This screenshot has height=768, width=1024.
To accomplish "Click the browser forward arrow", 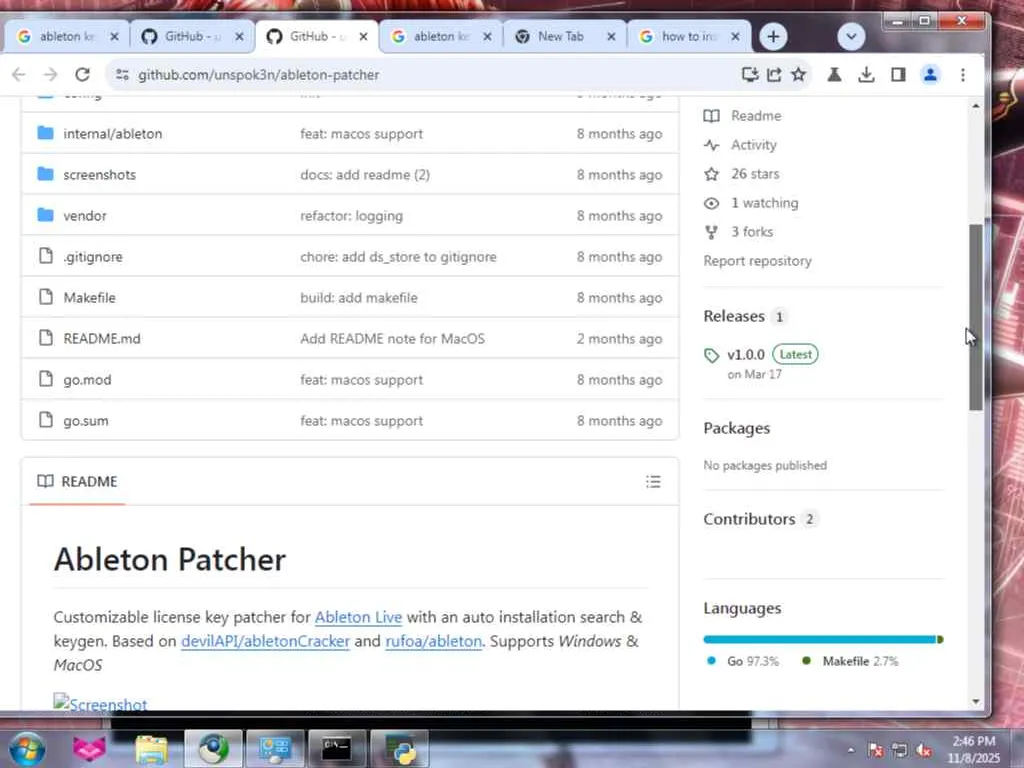I will point(50,74).
